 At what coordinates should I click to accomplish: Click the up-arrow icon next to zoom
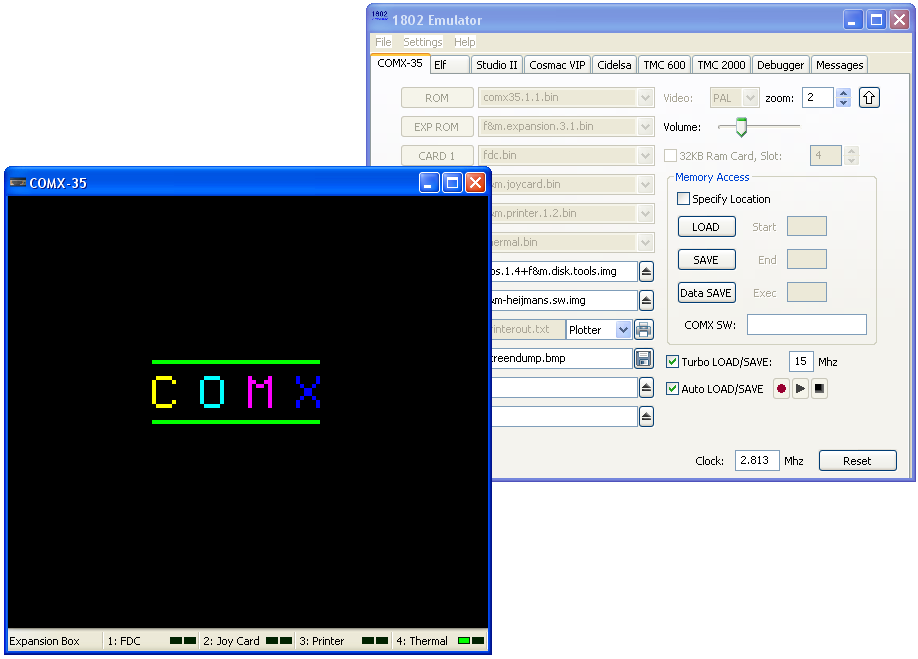[x=869, y=98]
